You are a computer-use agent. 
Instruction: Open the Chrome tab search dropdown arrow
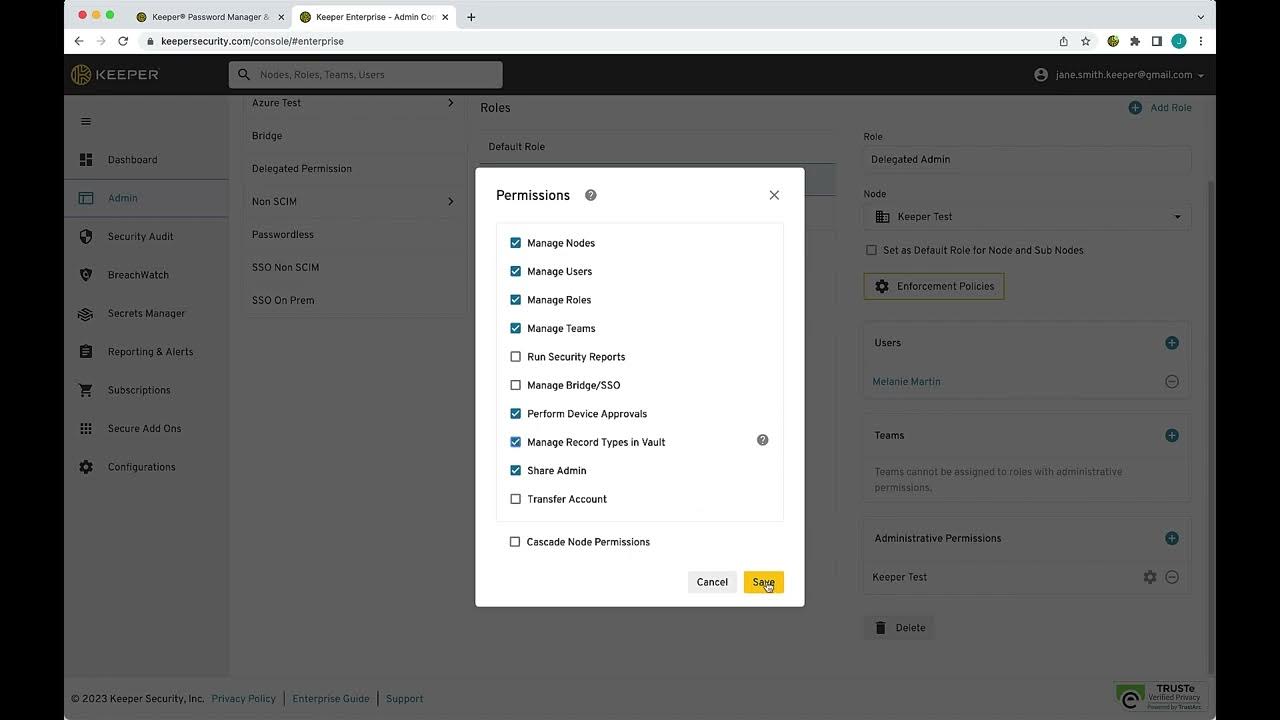click(x=1201, y=17)
